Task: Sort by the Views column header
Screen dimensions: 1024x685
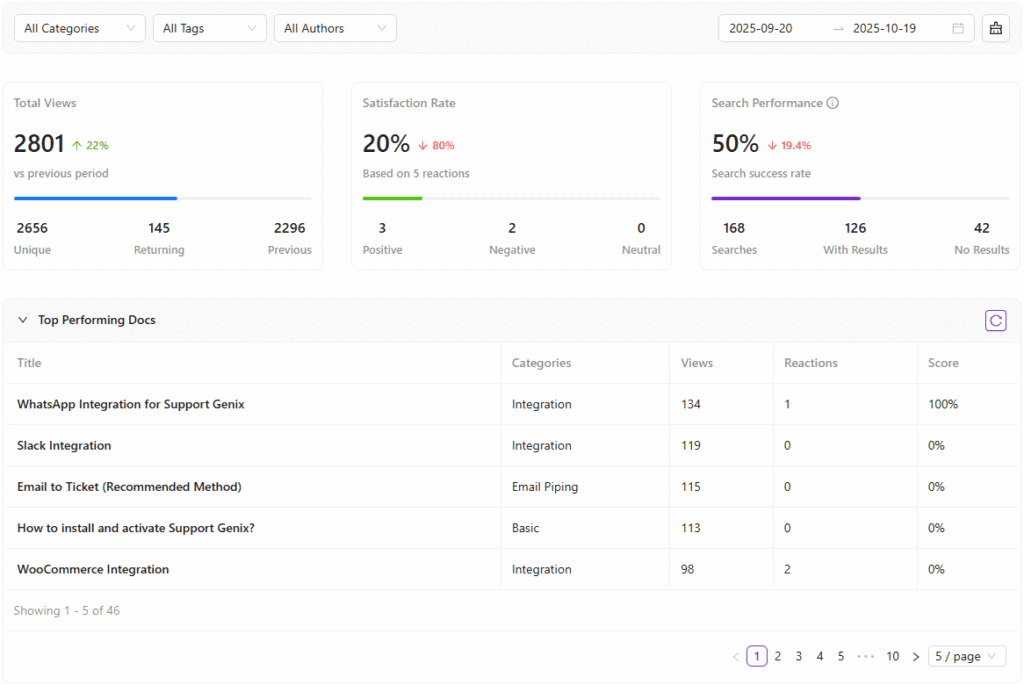Action: (697, 363)
